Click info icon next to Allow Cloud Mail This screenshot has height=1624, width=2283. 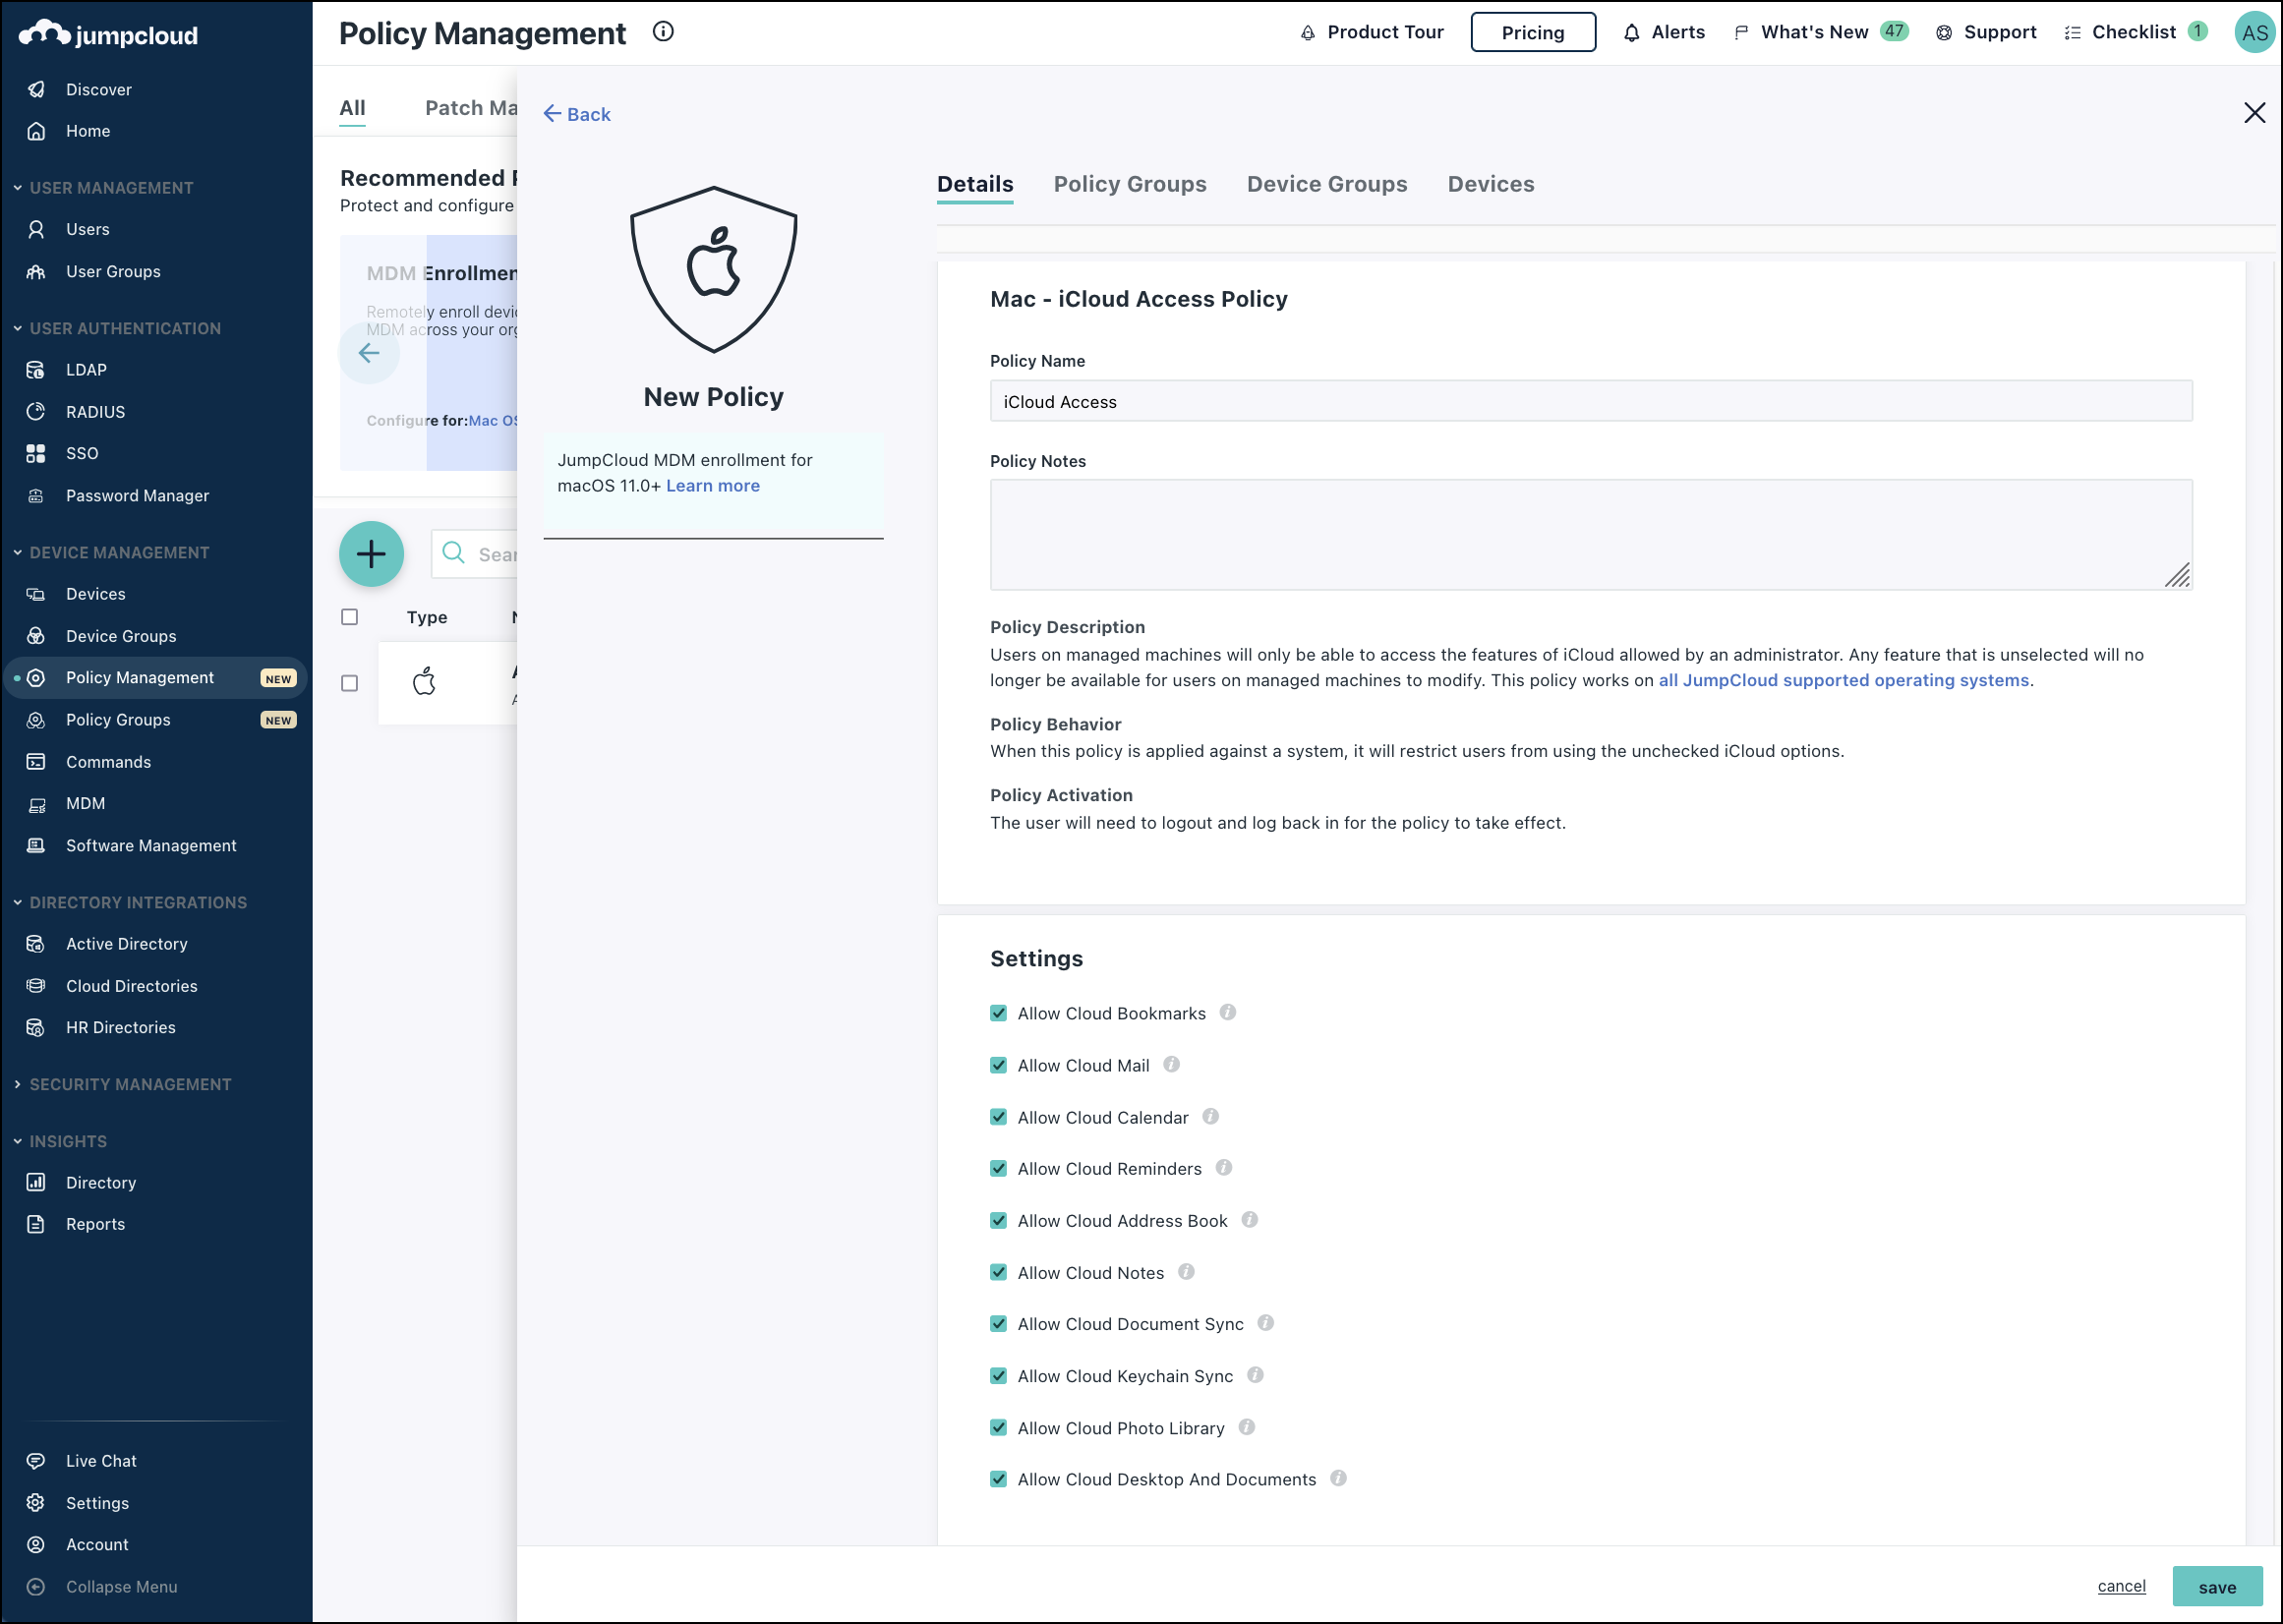(x=1171, y=1065)
